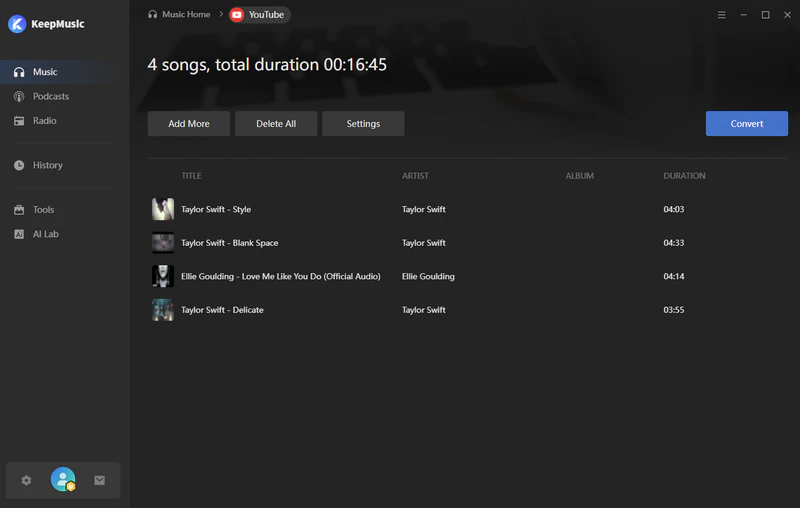Click the mail envelope icon

click(x=100, y=480)
